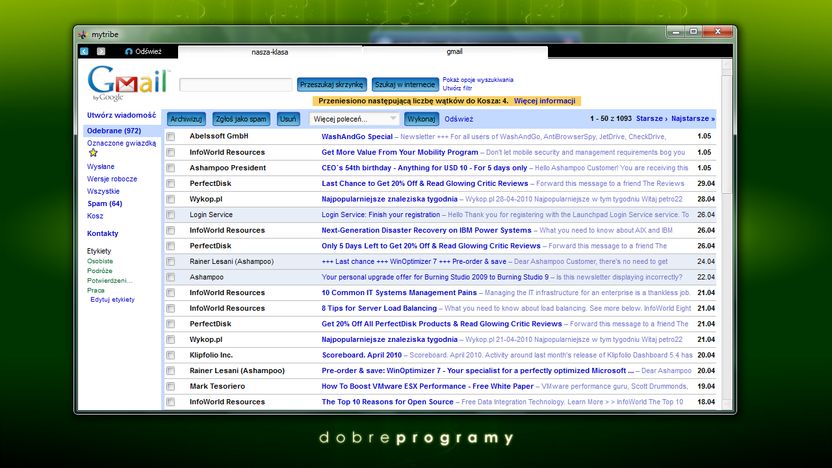Click the mytribe app icon in title bar
This screenshot has height=468, width=832.
82,34
